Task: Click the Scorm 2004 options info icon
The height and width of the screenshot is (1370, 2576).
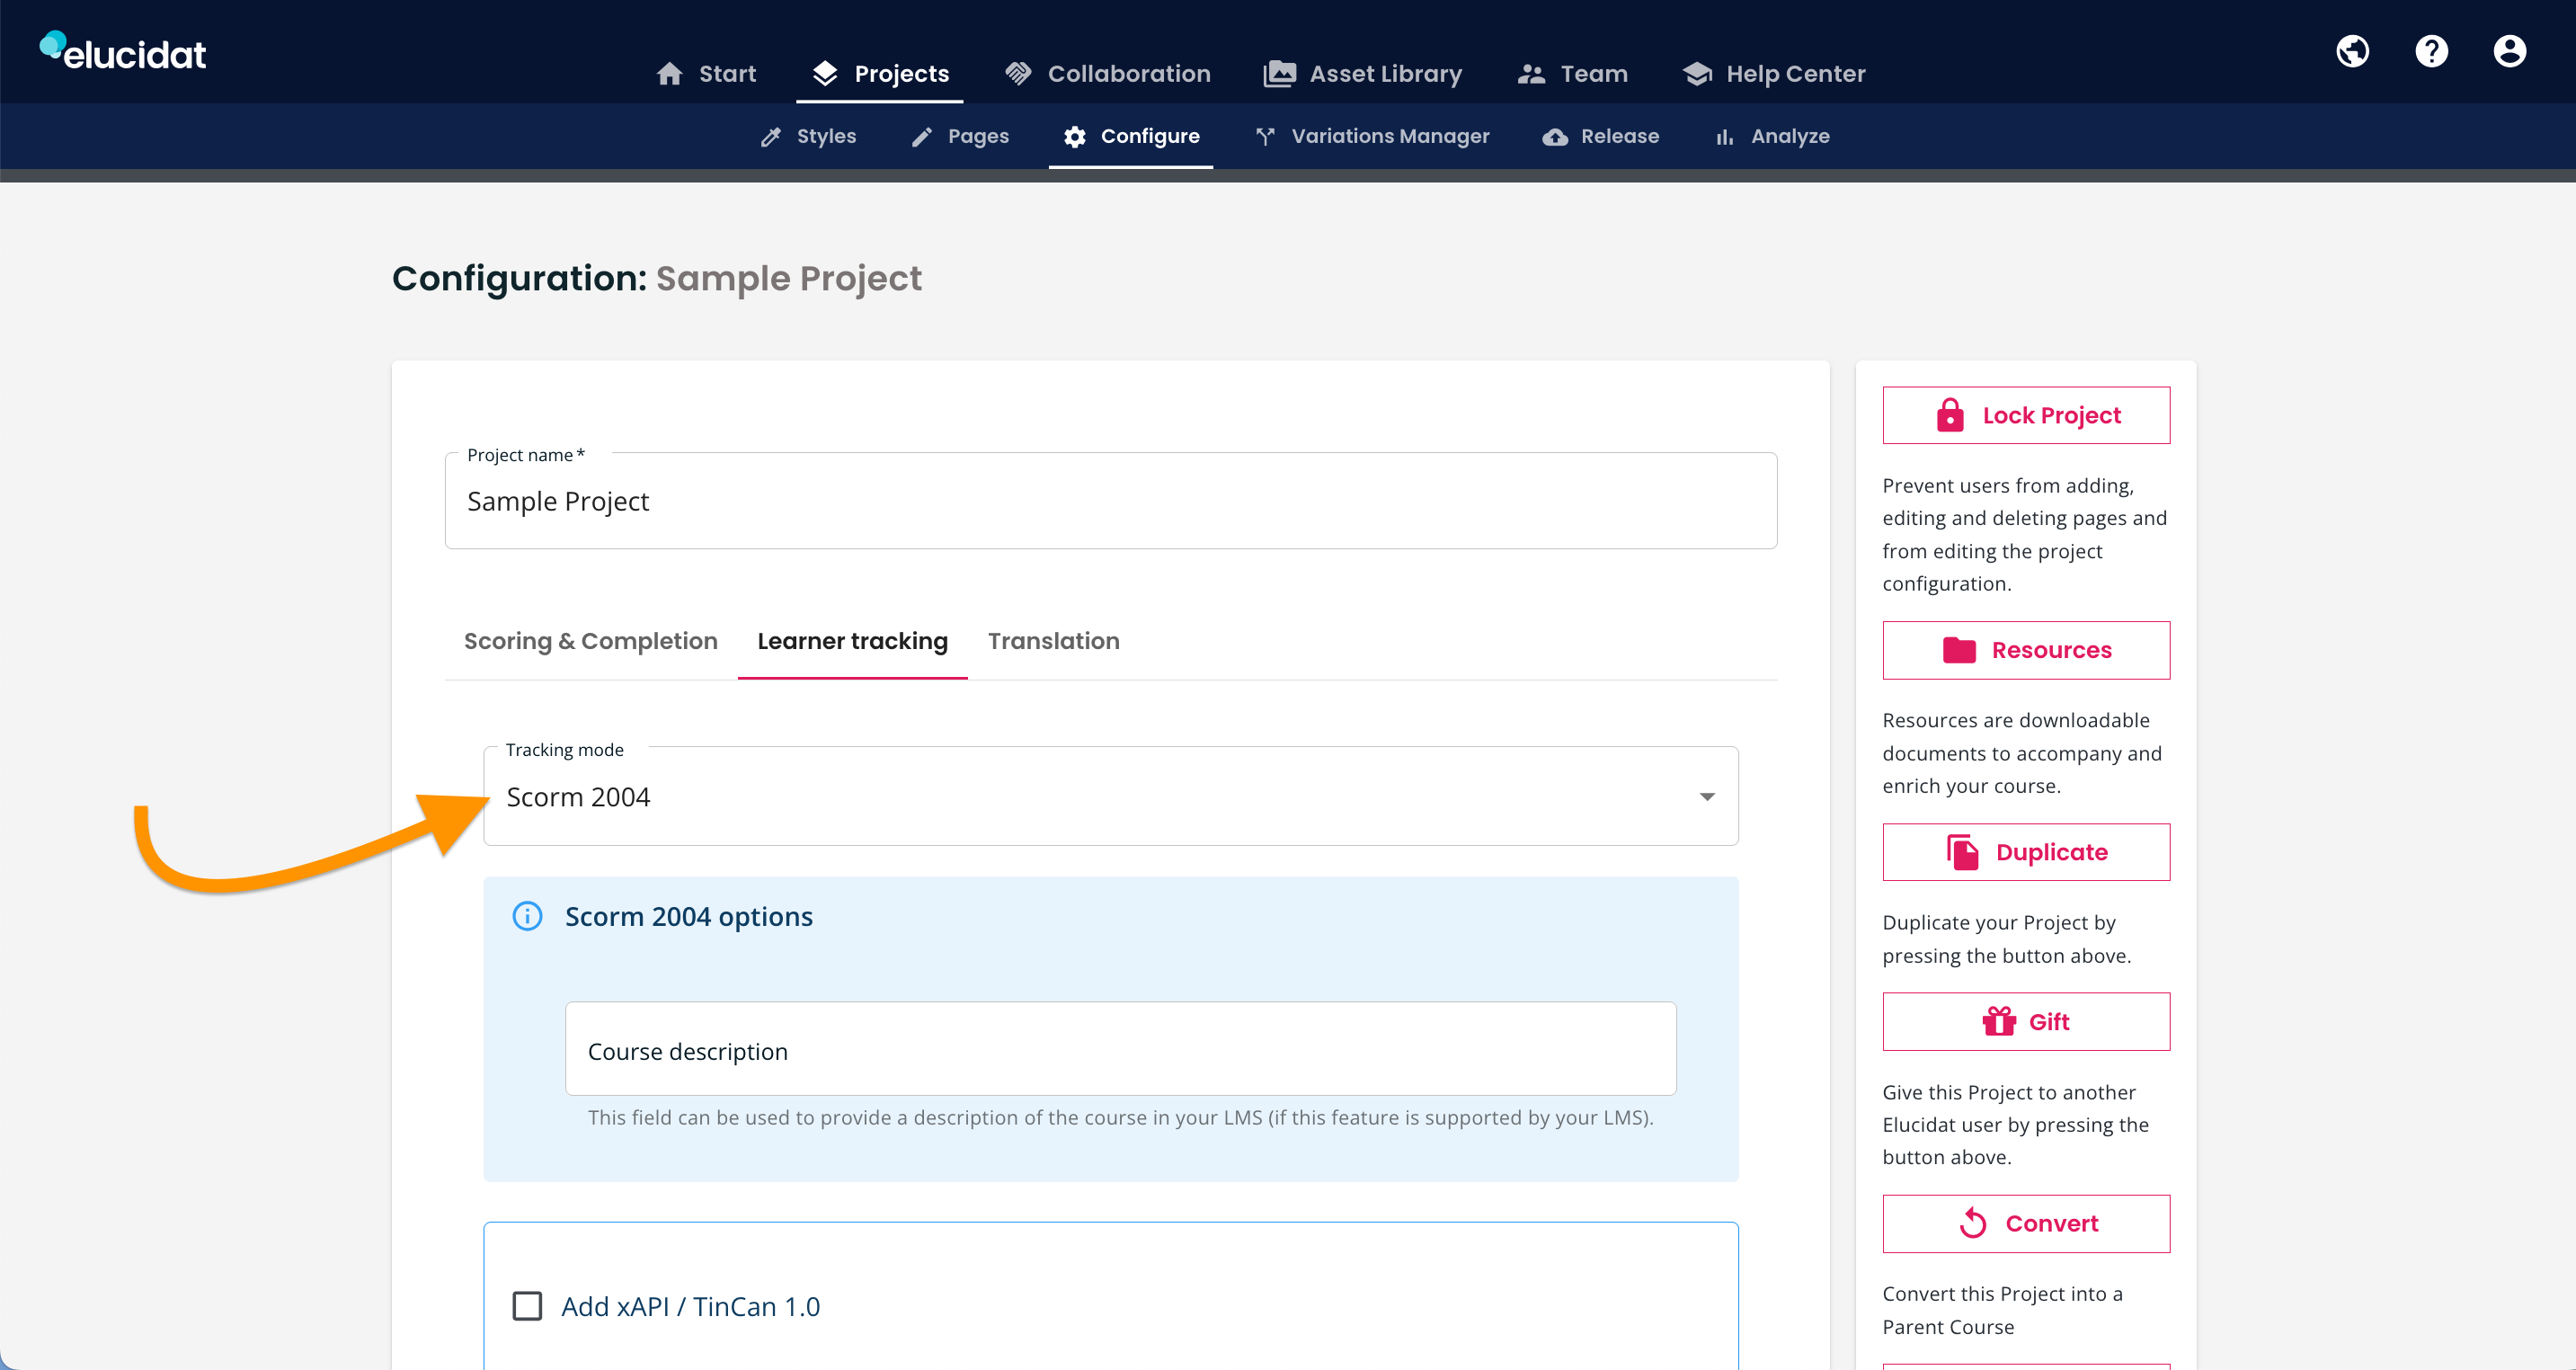Action: [x=527, y=916]
